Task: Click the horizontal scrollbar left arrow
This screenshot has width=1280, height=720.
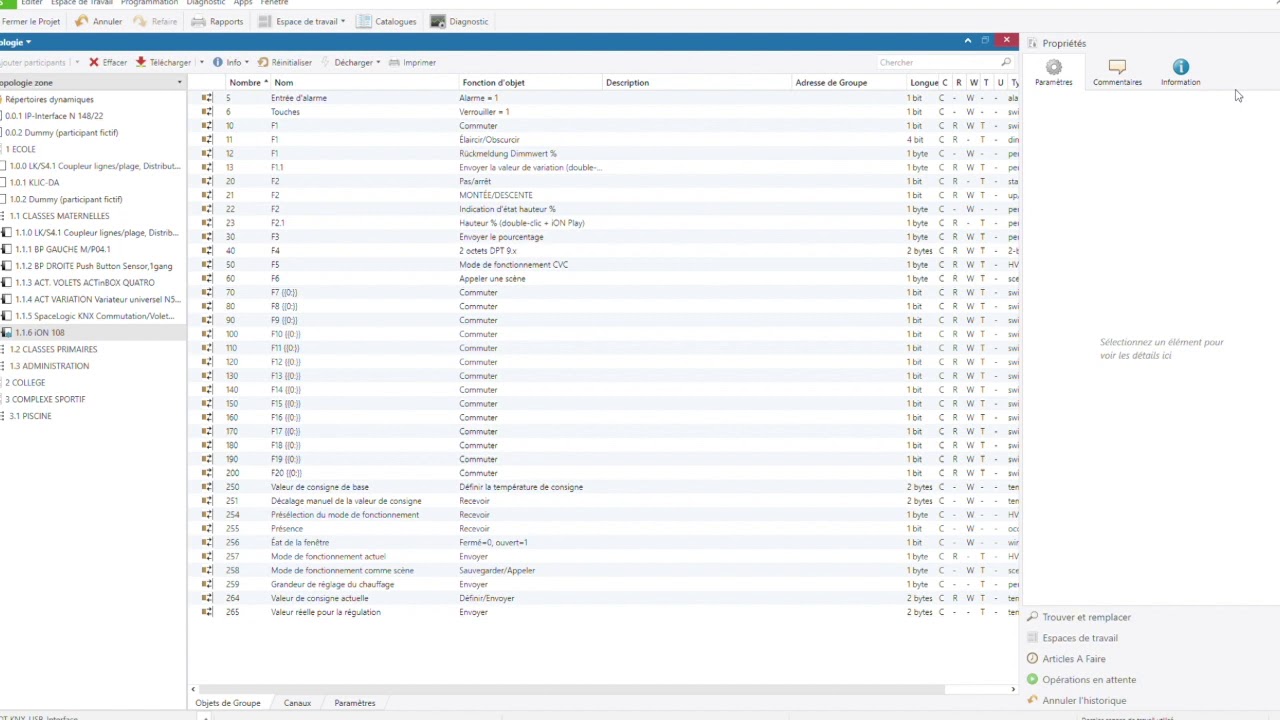Action: pyautogui.click(x=194, y=689)
